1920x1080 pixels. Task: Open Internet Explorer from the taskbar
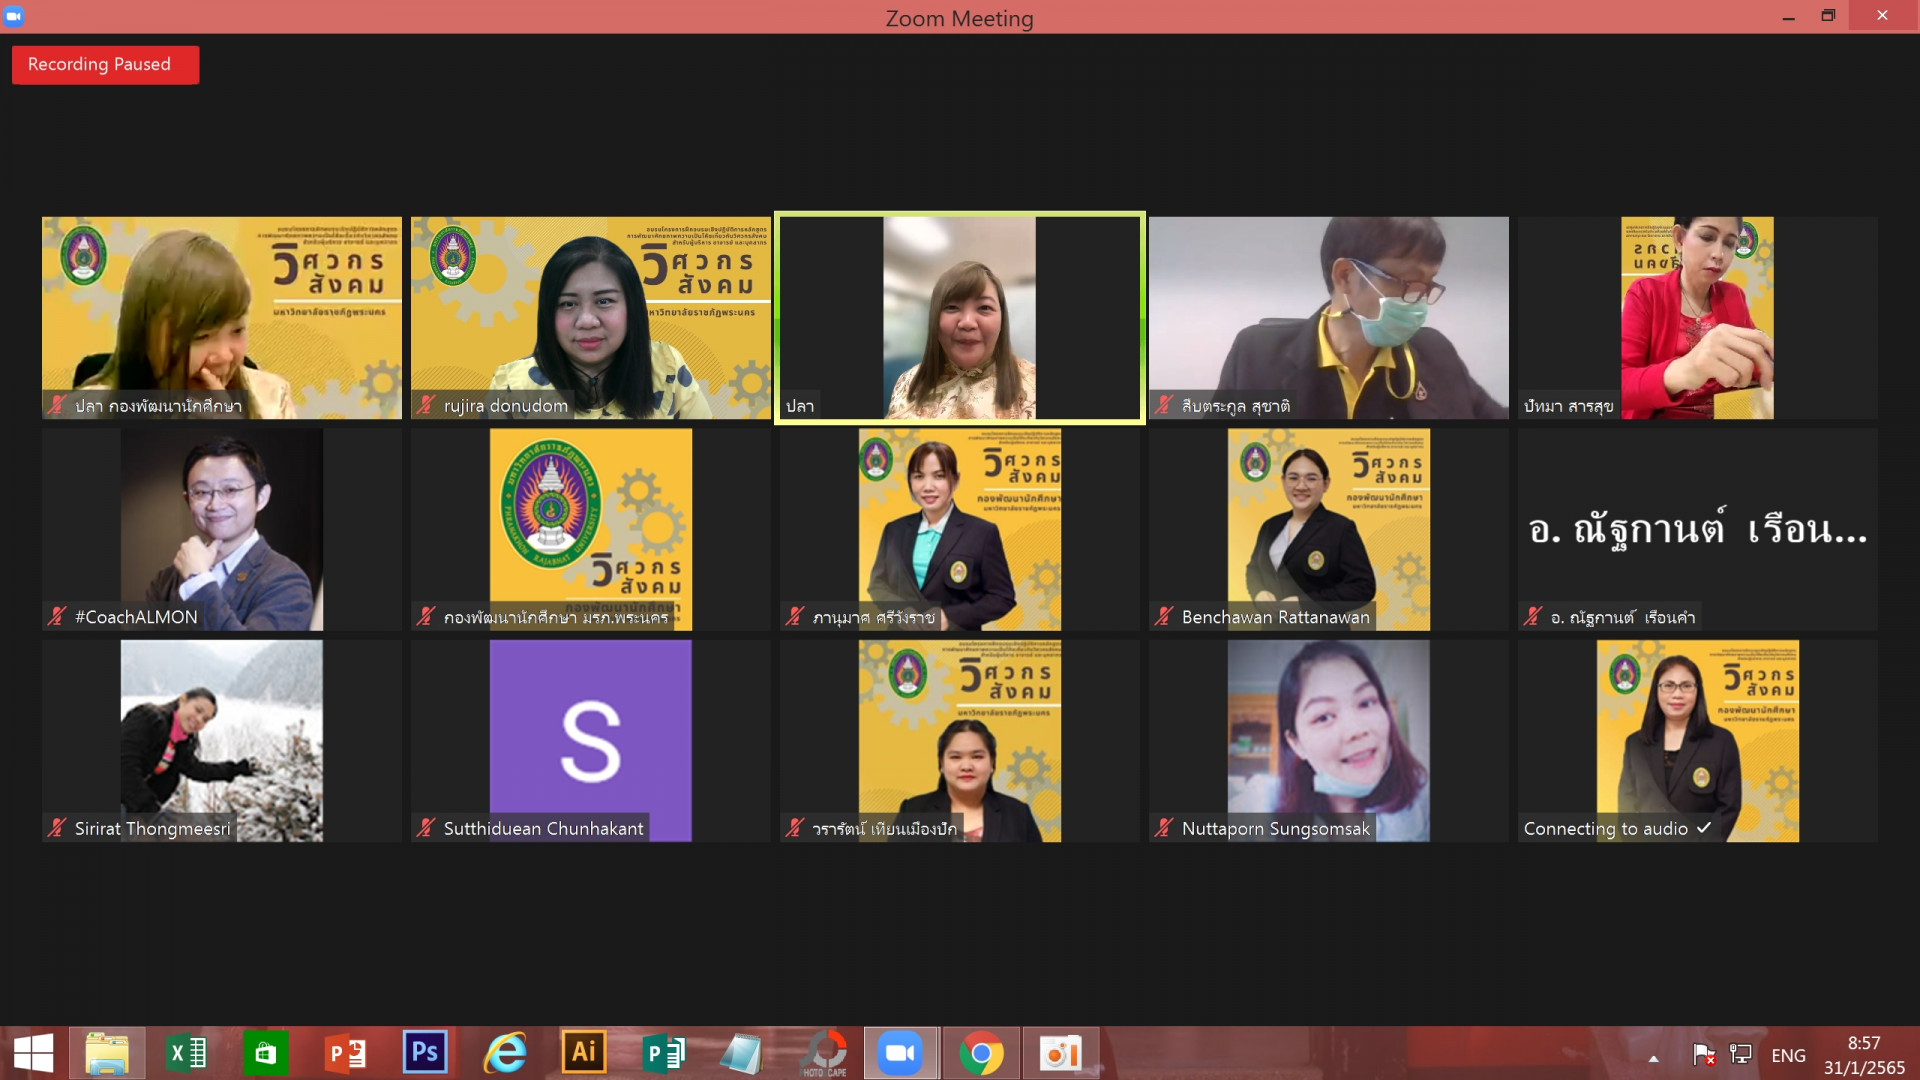coord(505,1053)
